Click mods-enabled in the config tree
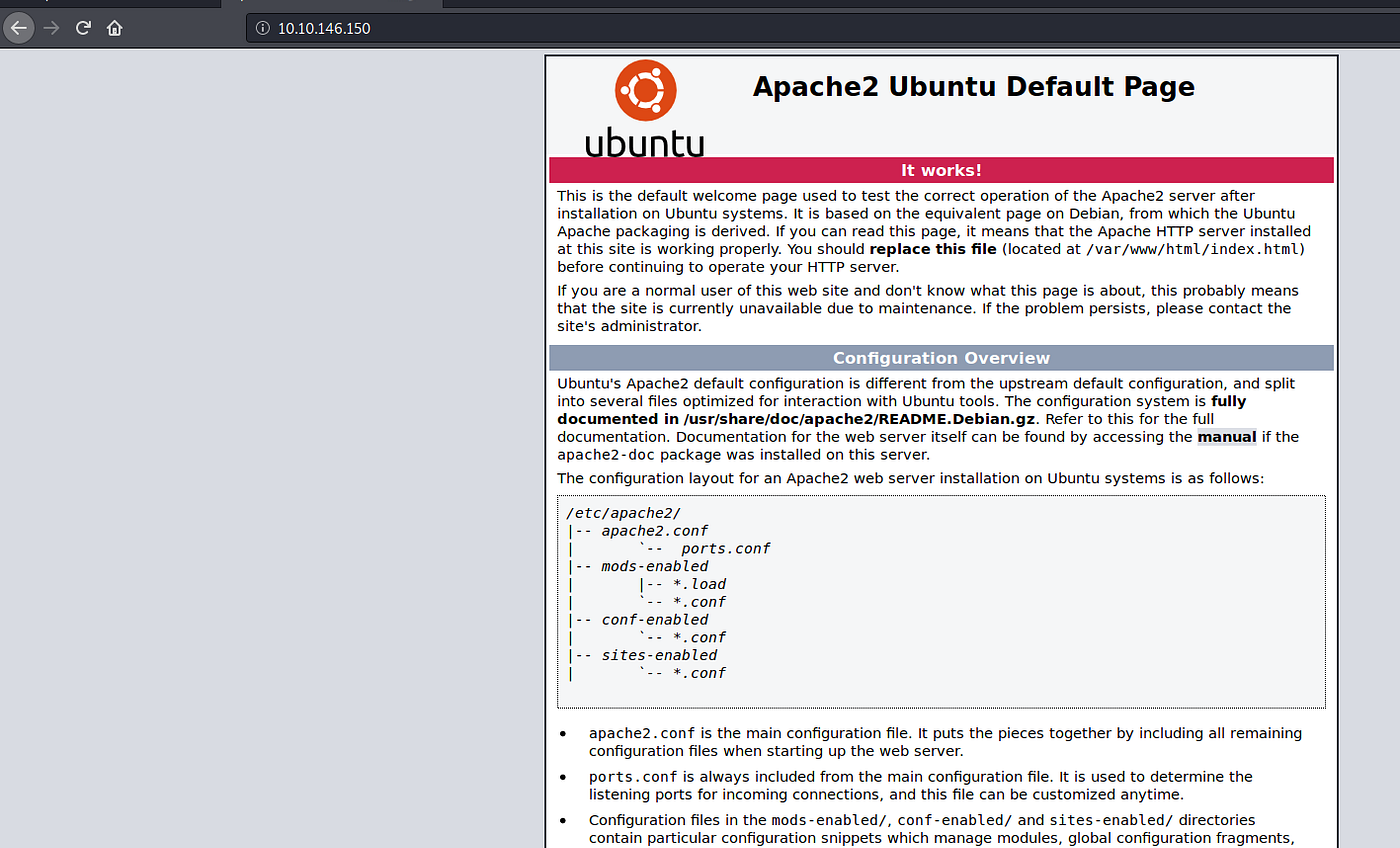1400x848 pixels. pos(655,567)
